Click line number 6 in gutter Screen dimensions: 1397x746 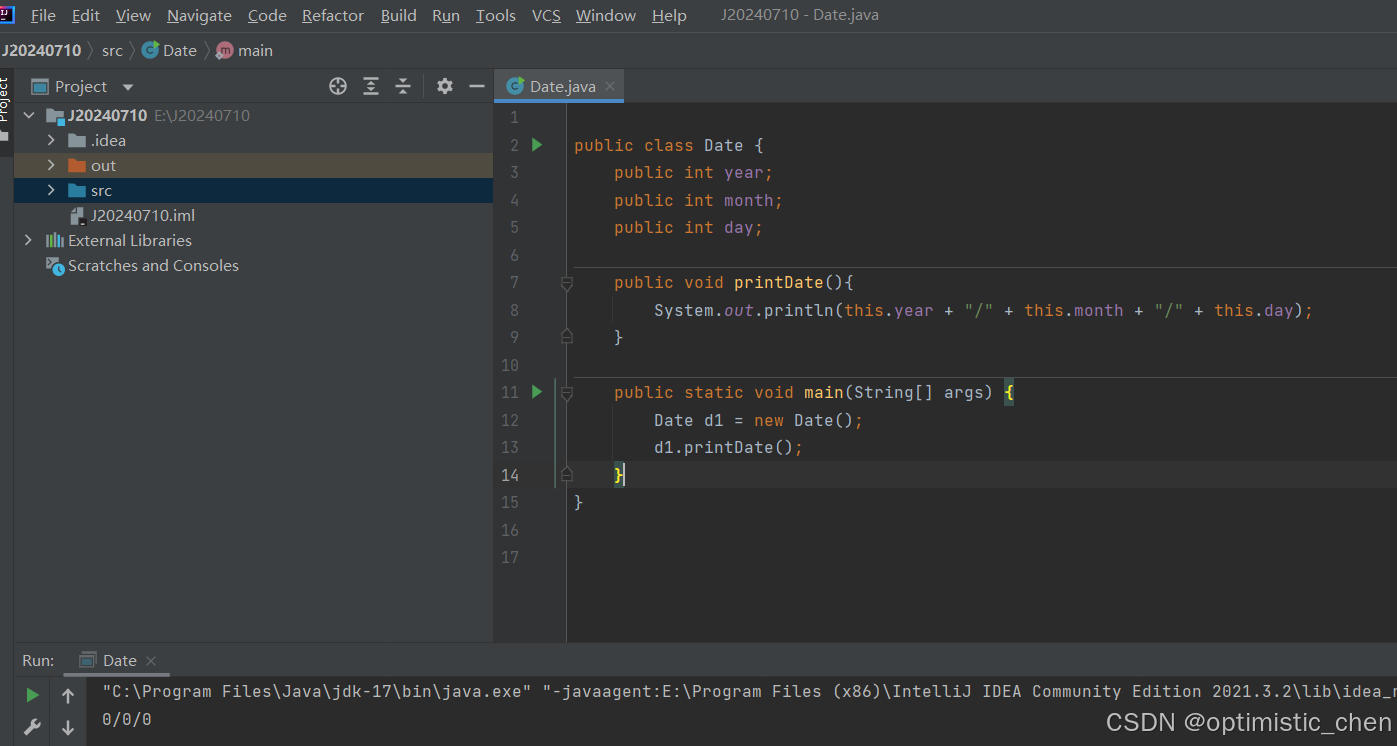coord(514,256)
